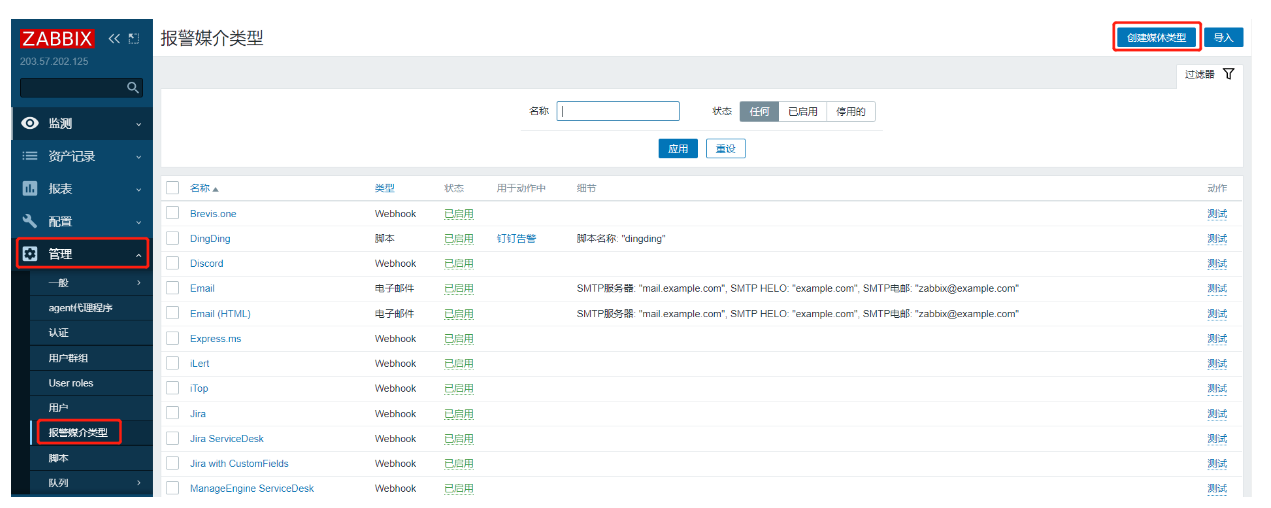1271x508 pixels.
Task: Check the Discord row checkbox
Action: (x=173, y=263)
